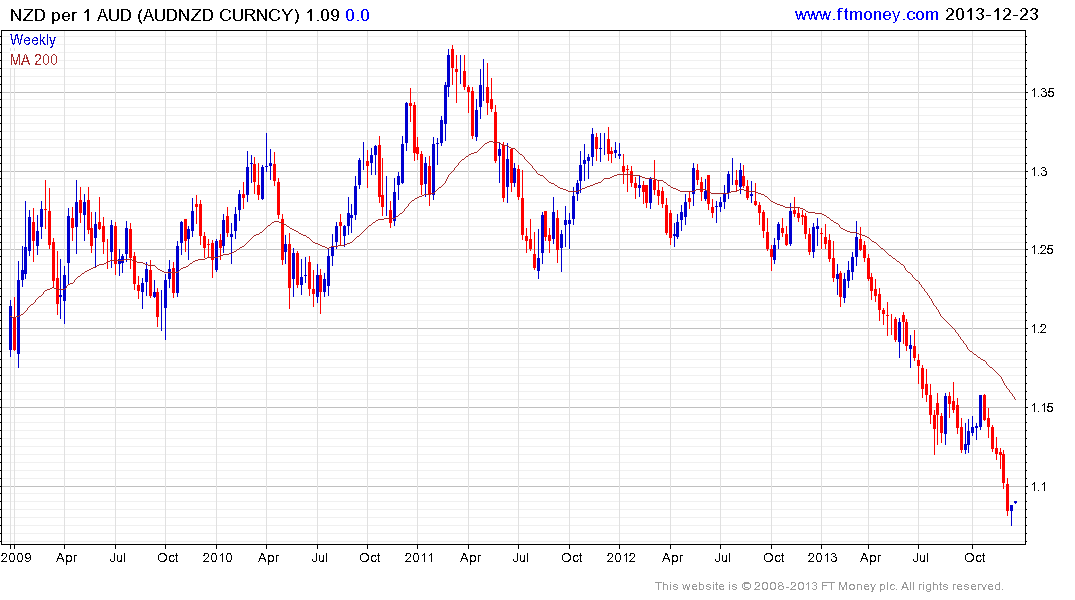The height and width of the screenshot is (600, 1075).
Task: Select the 2011 marker on time axis
Action: pos(420,556)
